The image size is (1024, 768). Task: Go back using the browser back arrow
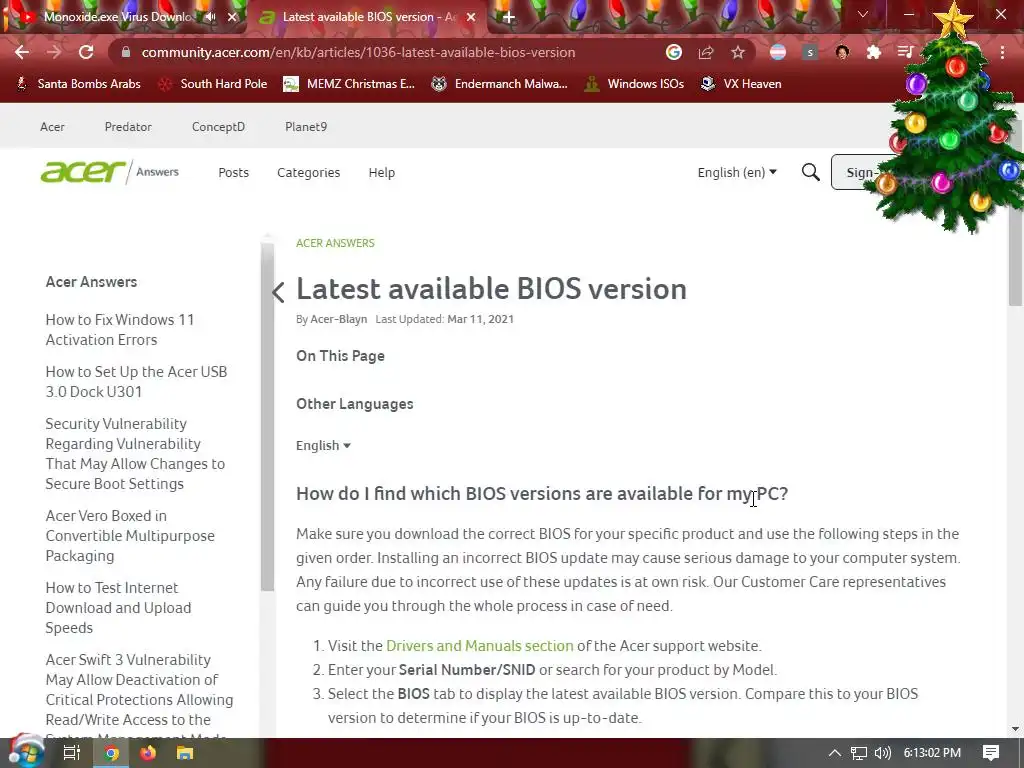click(x=22, y=52)
